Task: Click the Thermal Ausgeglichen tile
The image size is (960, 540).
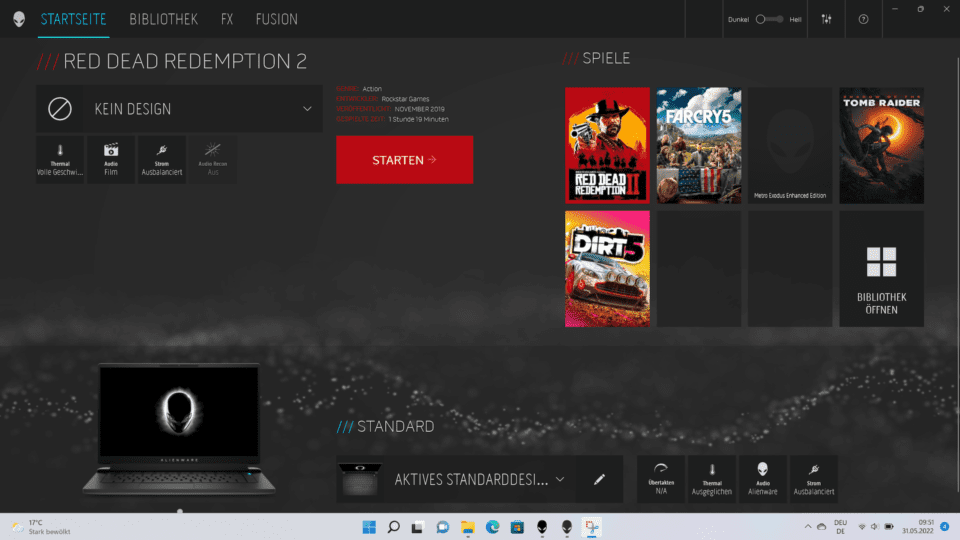Action: [712, 479]
